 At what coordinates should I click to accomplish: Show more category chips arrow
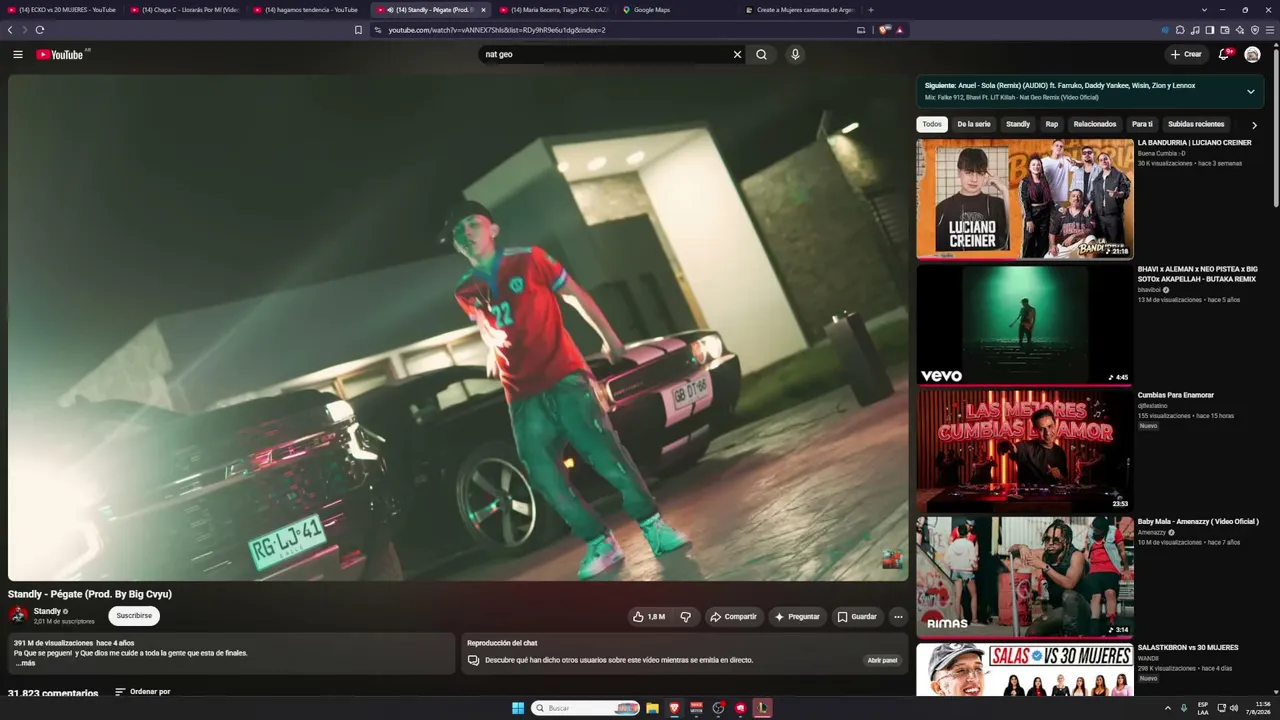[1254, 125]
